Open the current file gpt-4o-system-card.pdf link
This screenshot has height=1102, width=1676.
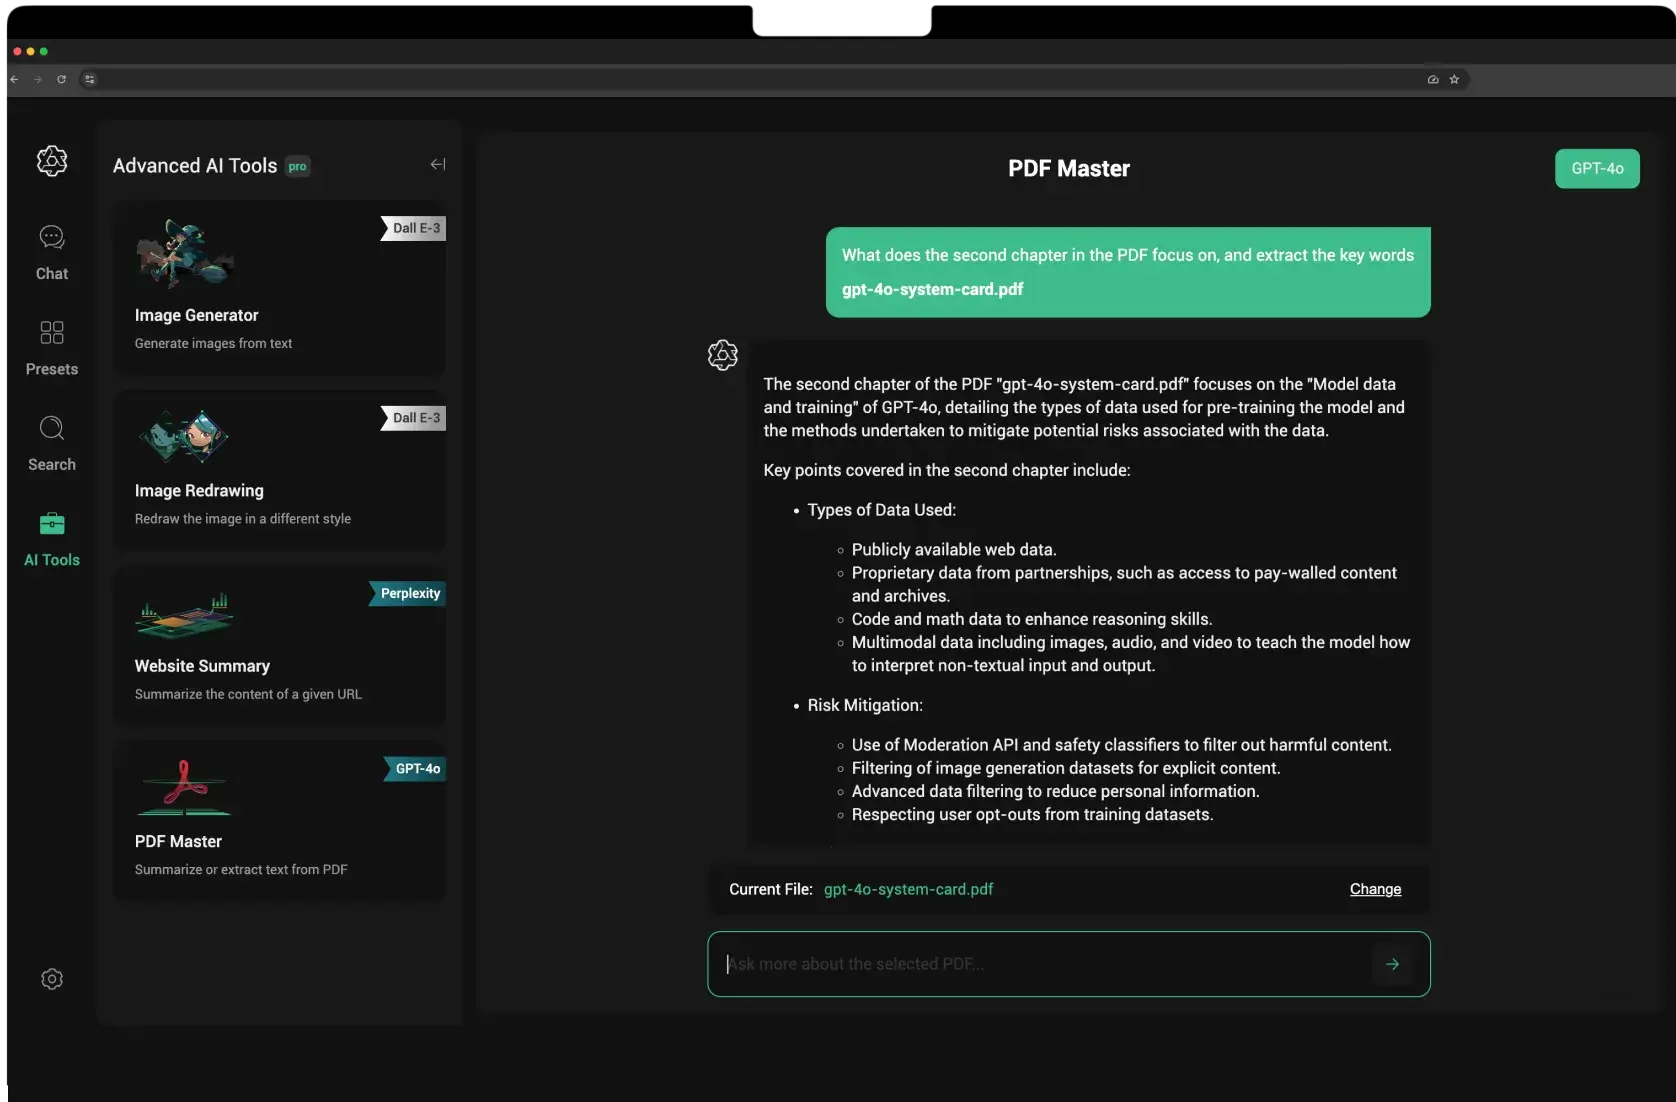coord(908,889)
